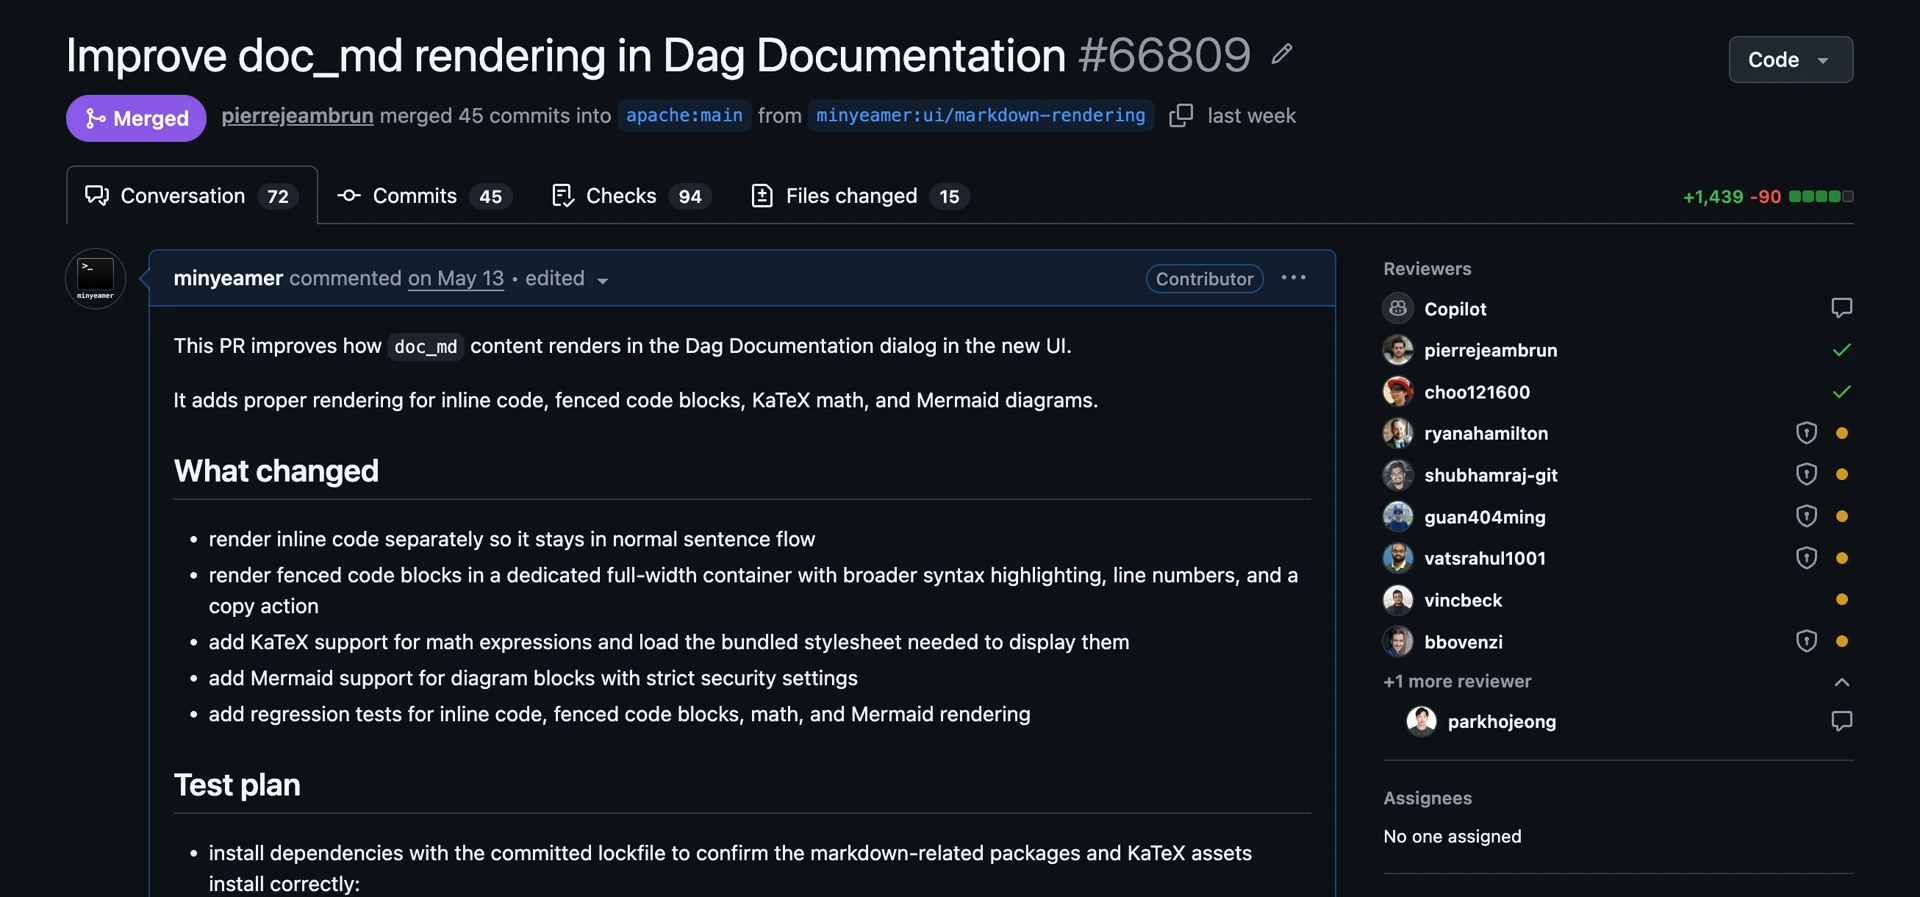The width and height of the screenshot is (1920, 897).
Task: Click the diffstat color bar
Action: tap(1821, 196)
